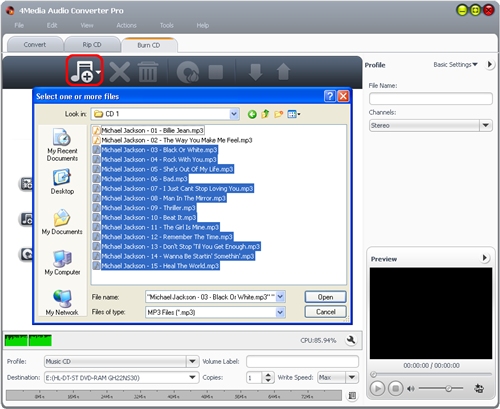This screenshot has height=409, width=500.
Task: Click the preview snapshot settings icon
Action: [x=479, y=388]
